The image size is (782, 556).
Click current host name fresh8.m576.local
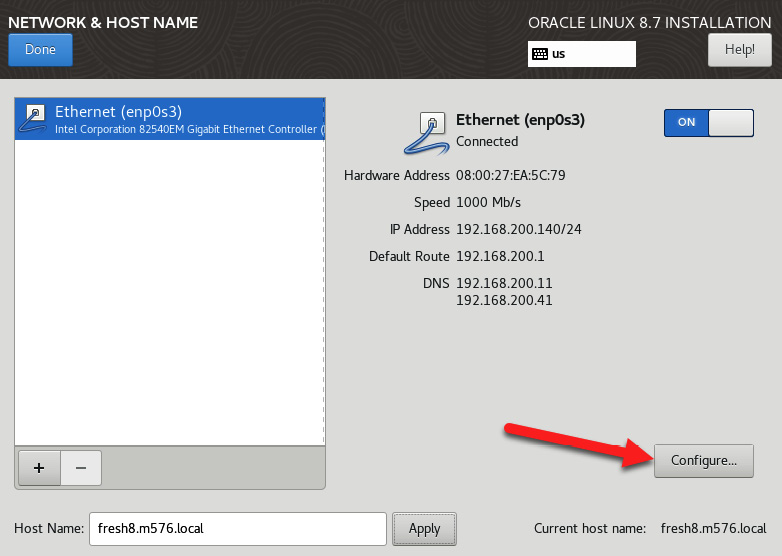pos(713,529)
